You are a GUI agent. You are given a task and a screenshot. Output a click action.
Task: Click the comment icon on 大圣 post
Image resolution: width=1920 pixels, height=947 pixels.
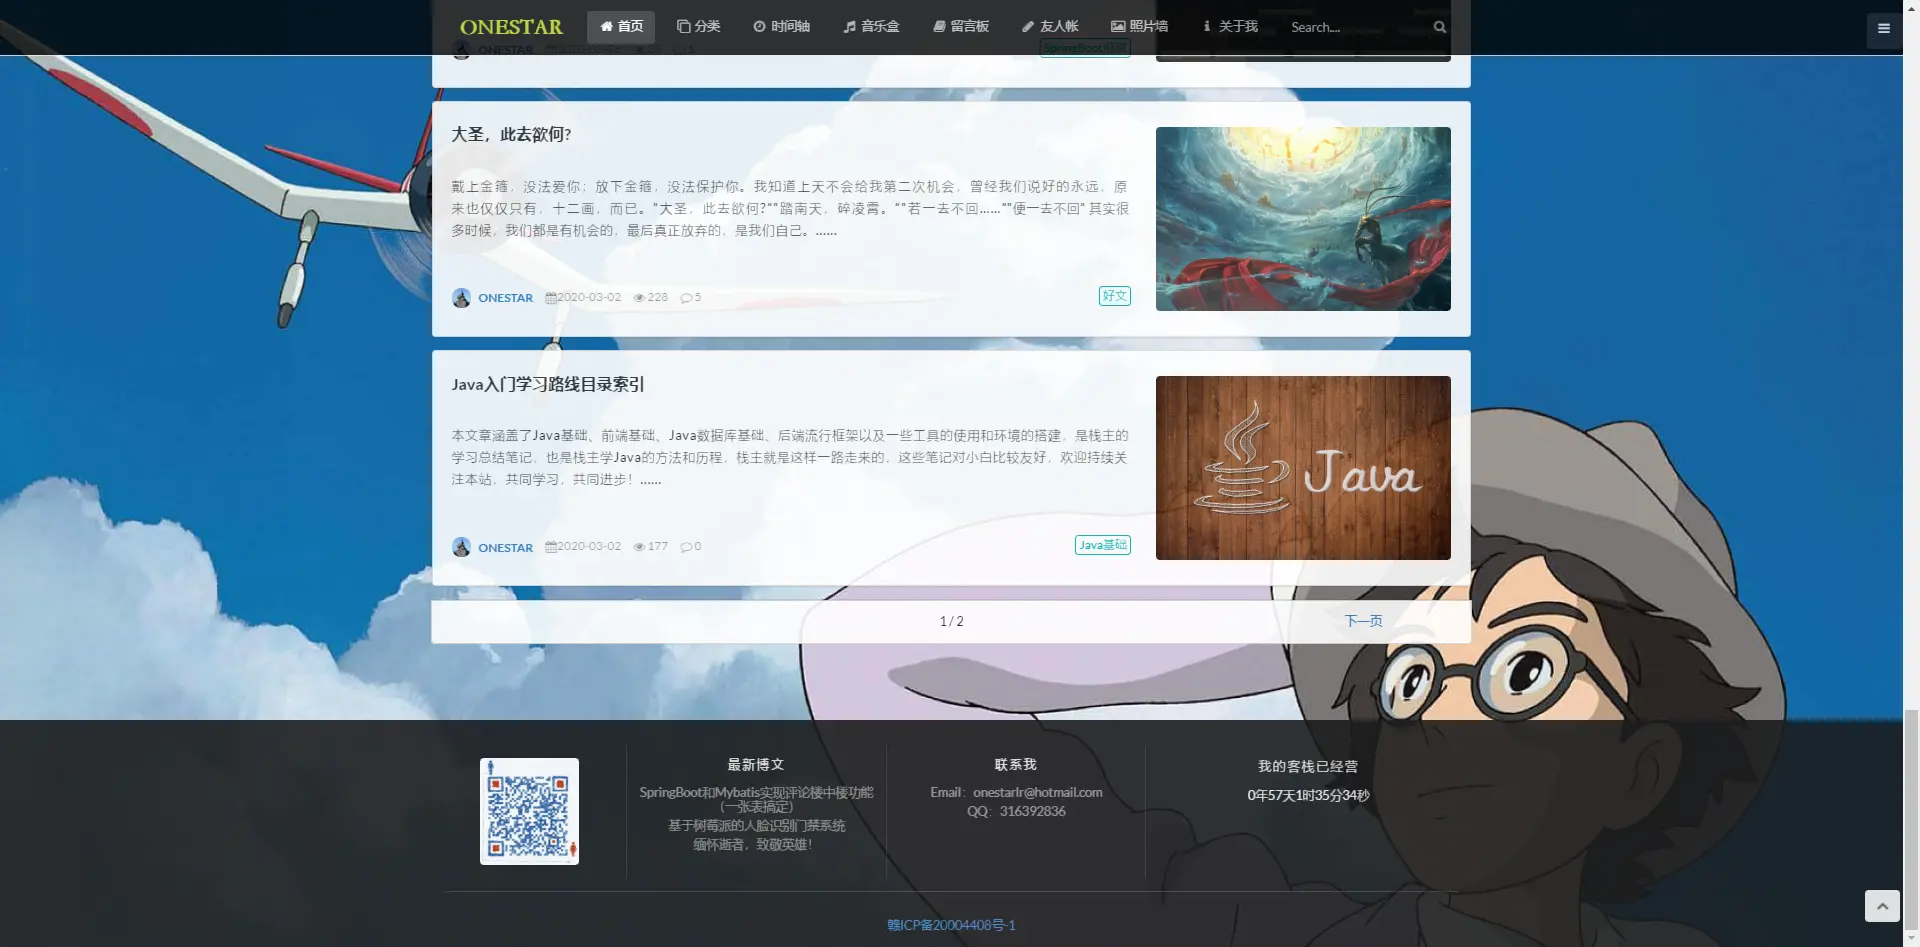pos(687,298)
